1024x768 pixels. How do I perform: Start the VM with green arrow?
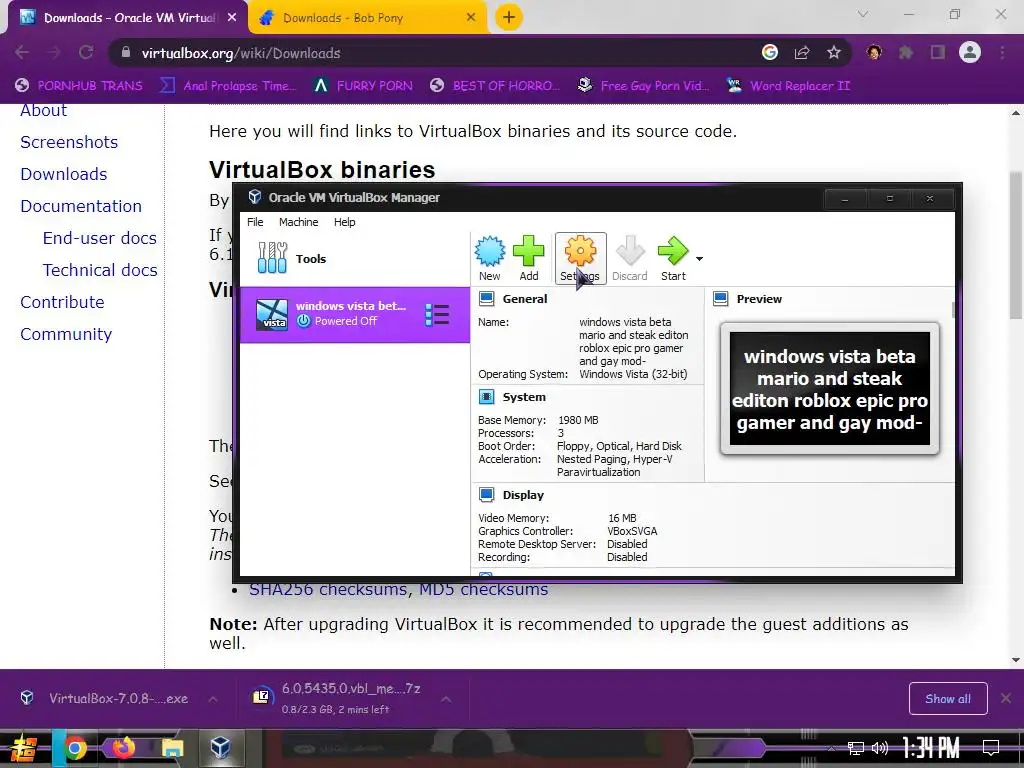(x=673, y=259)
